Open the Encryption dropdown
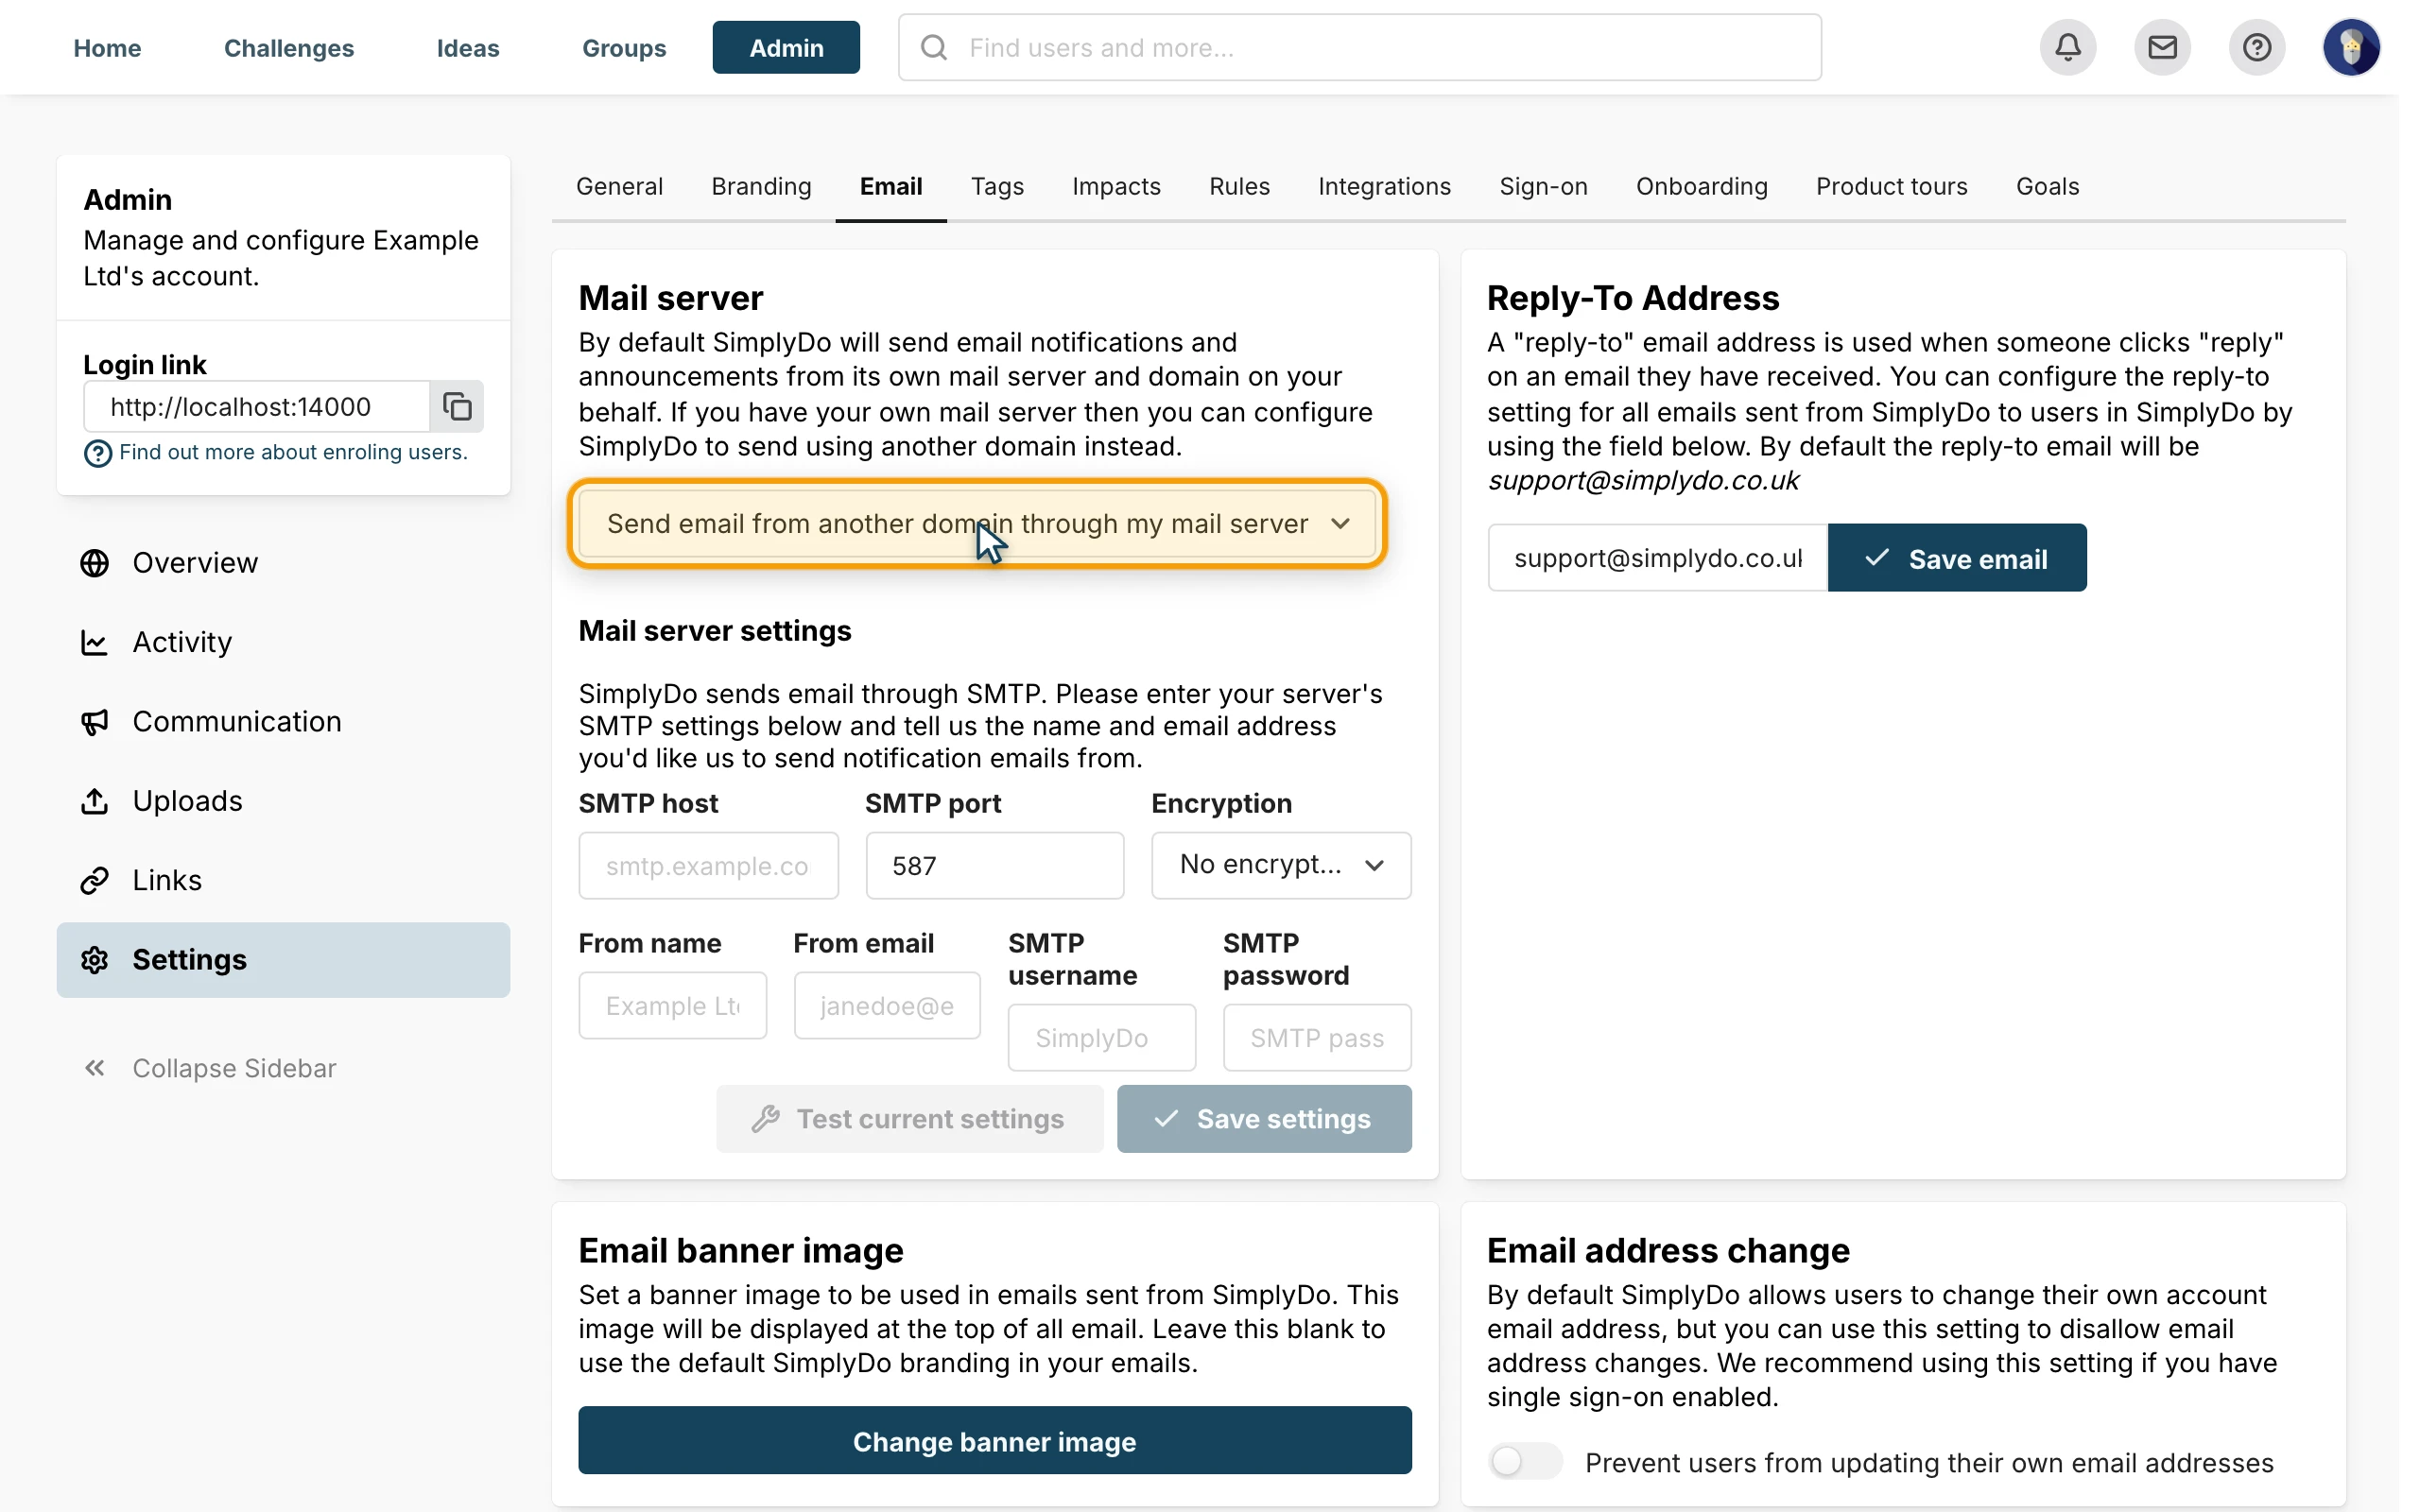Viewport: 2420px width, 1512px height. (x=1280, y=865)
